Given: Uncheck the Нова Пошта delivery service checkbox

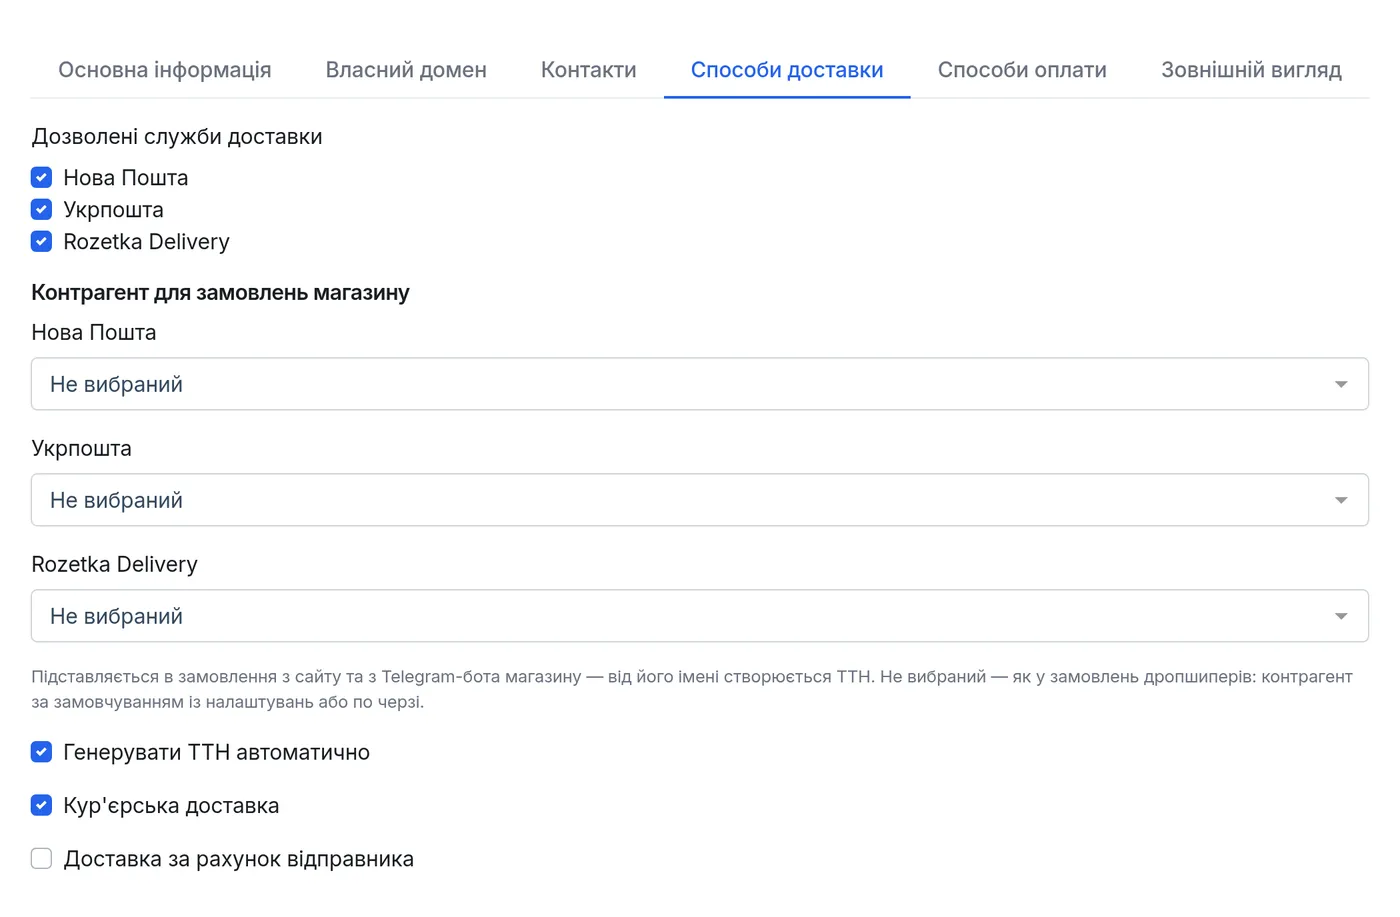Looking at the screenshot, I should click(x=41, y=178).
